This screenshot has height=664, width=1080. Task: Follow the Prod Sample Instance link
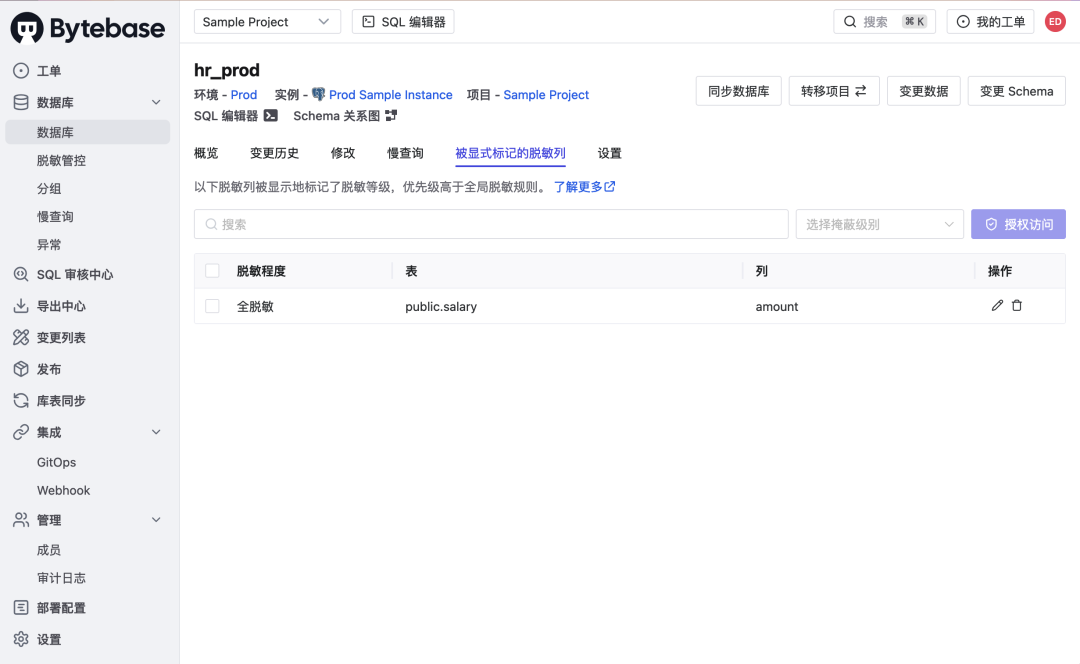coord(391,94)
